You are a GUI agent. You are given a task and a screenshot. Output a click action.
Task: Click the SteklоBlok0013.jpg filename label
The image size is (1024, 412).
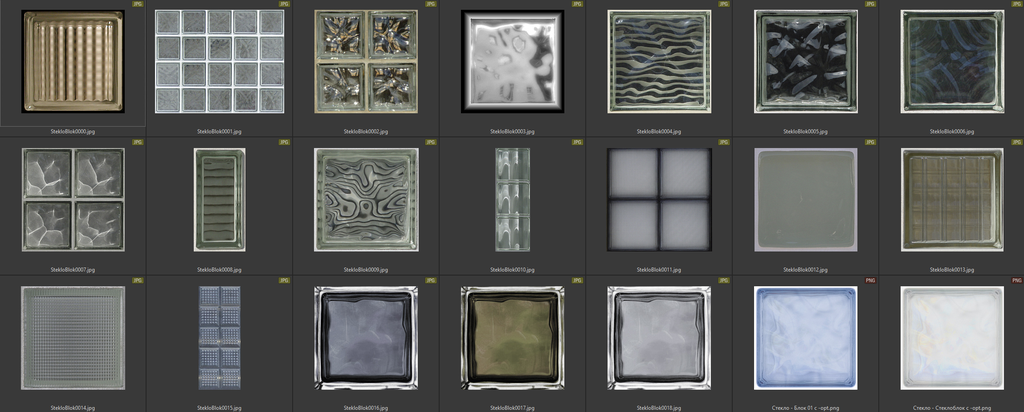[x=951, y=269]
